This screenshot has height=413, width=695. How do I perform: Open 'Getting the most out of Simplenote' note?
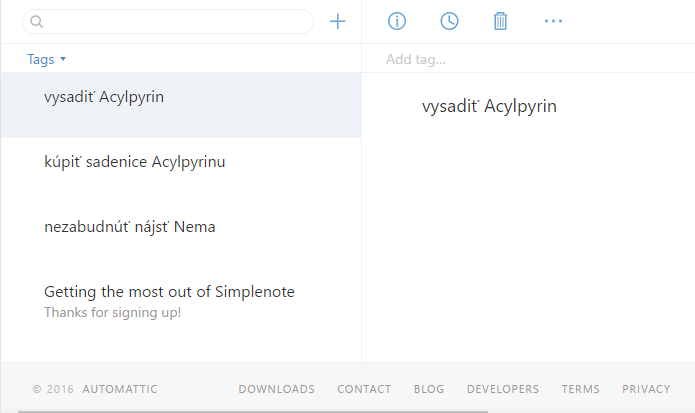pyautogui.click(x=169, y=292)
